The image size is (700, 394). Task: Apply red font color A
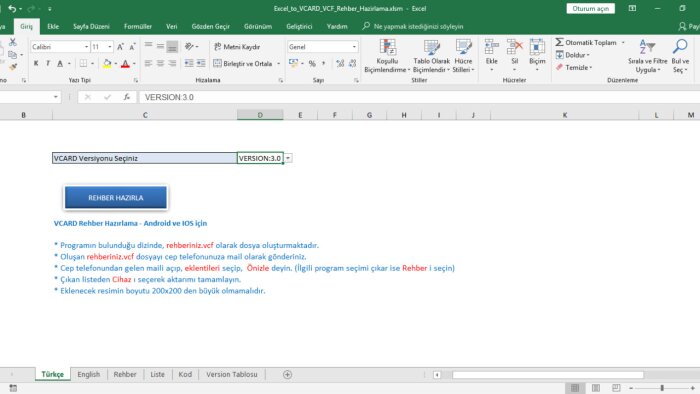click(x=125, y=64)
